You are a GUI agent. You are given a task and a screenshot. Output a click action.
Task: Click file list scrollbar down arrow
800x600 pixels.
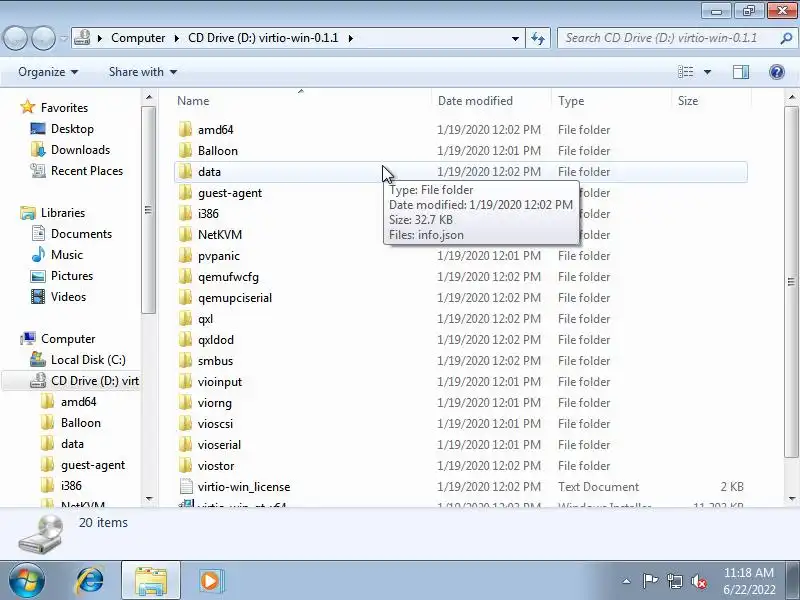coord(791,498)
